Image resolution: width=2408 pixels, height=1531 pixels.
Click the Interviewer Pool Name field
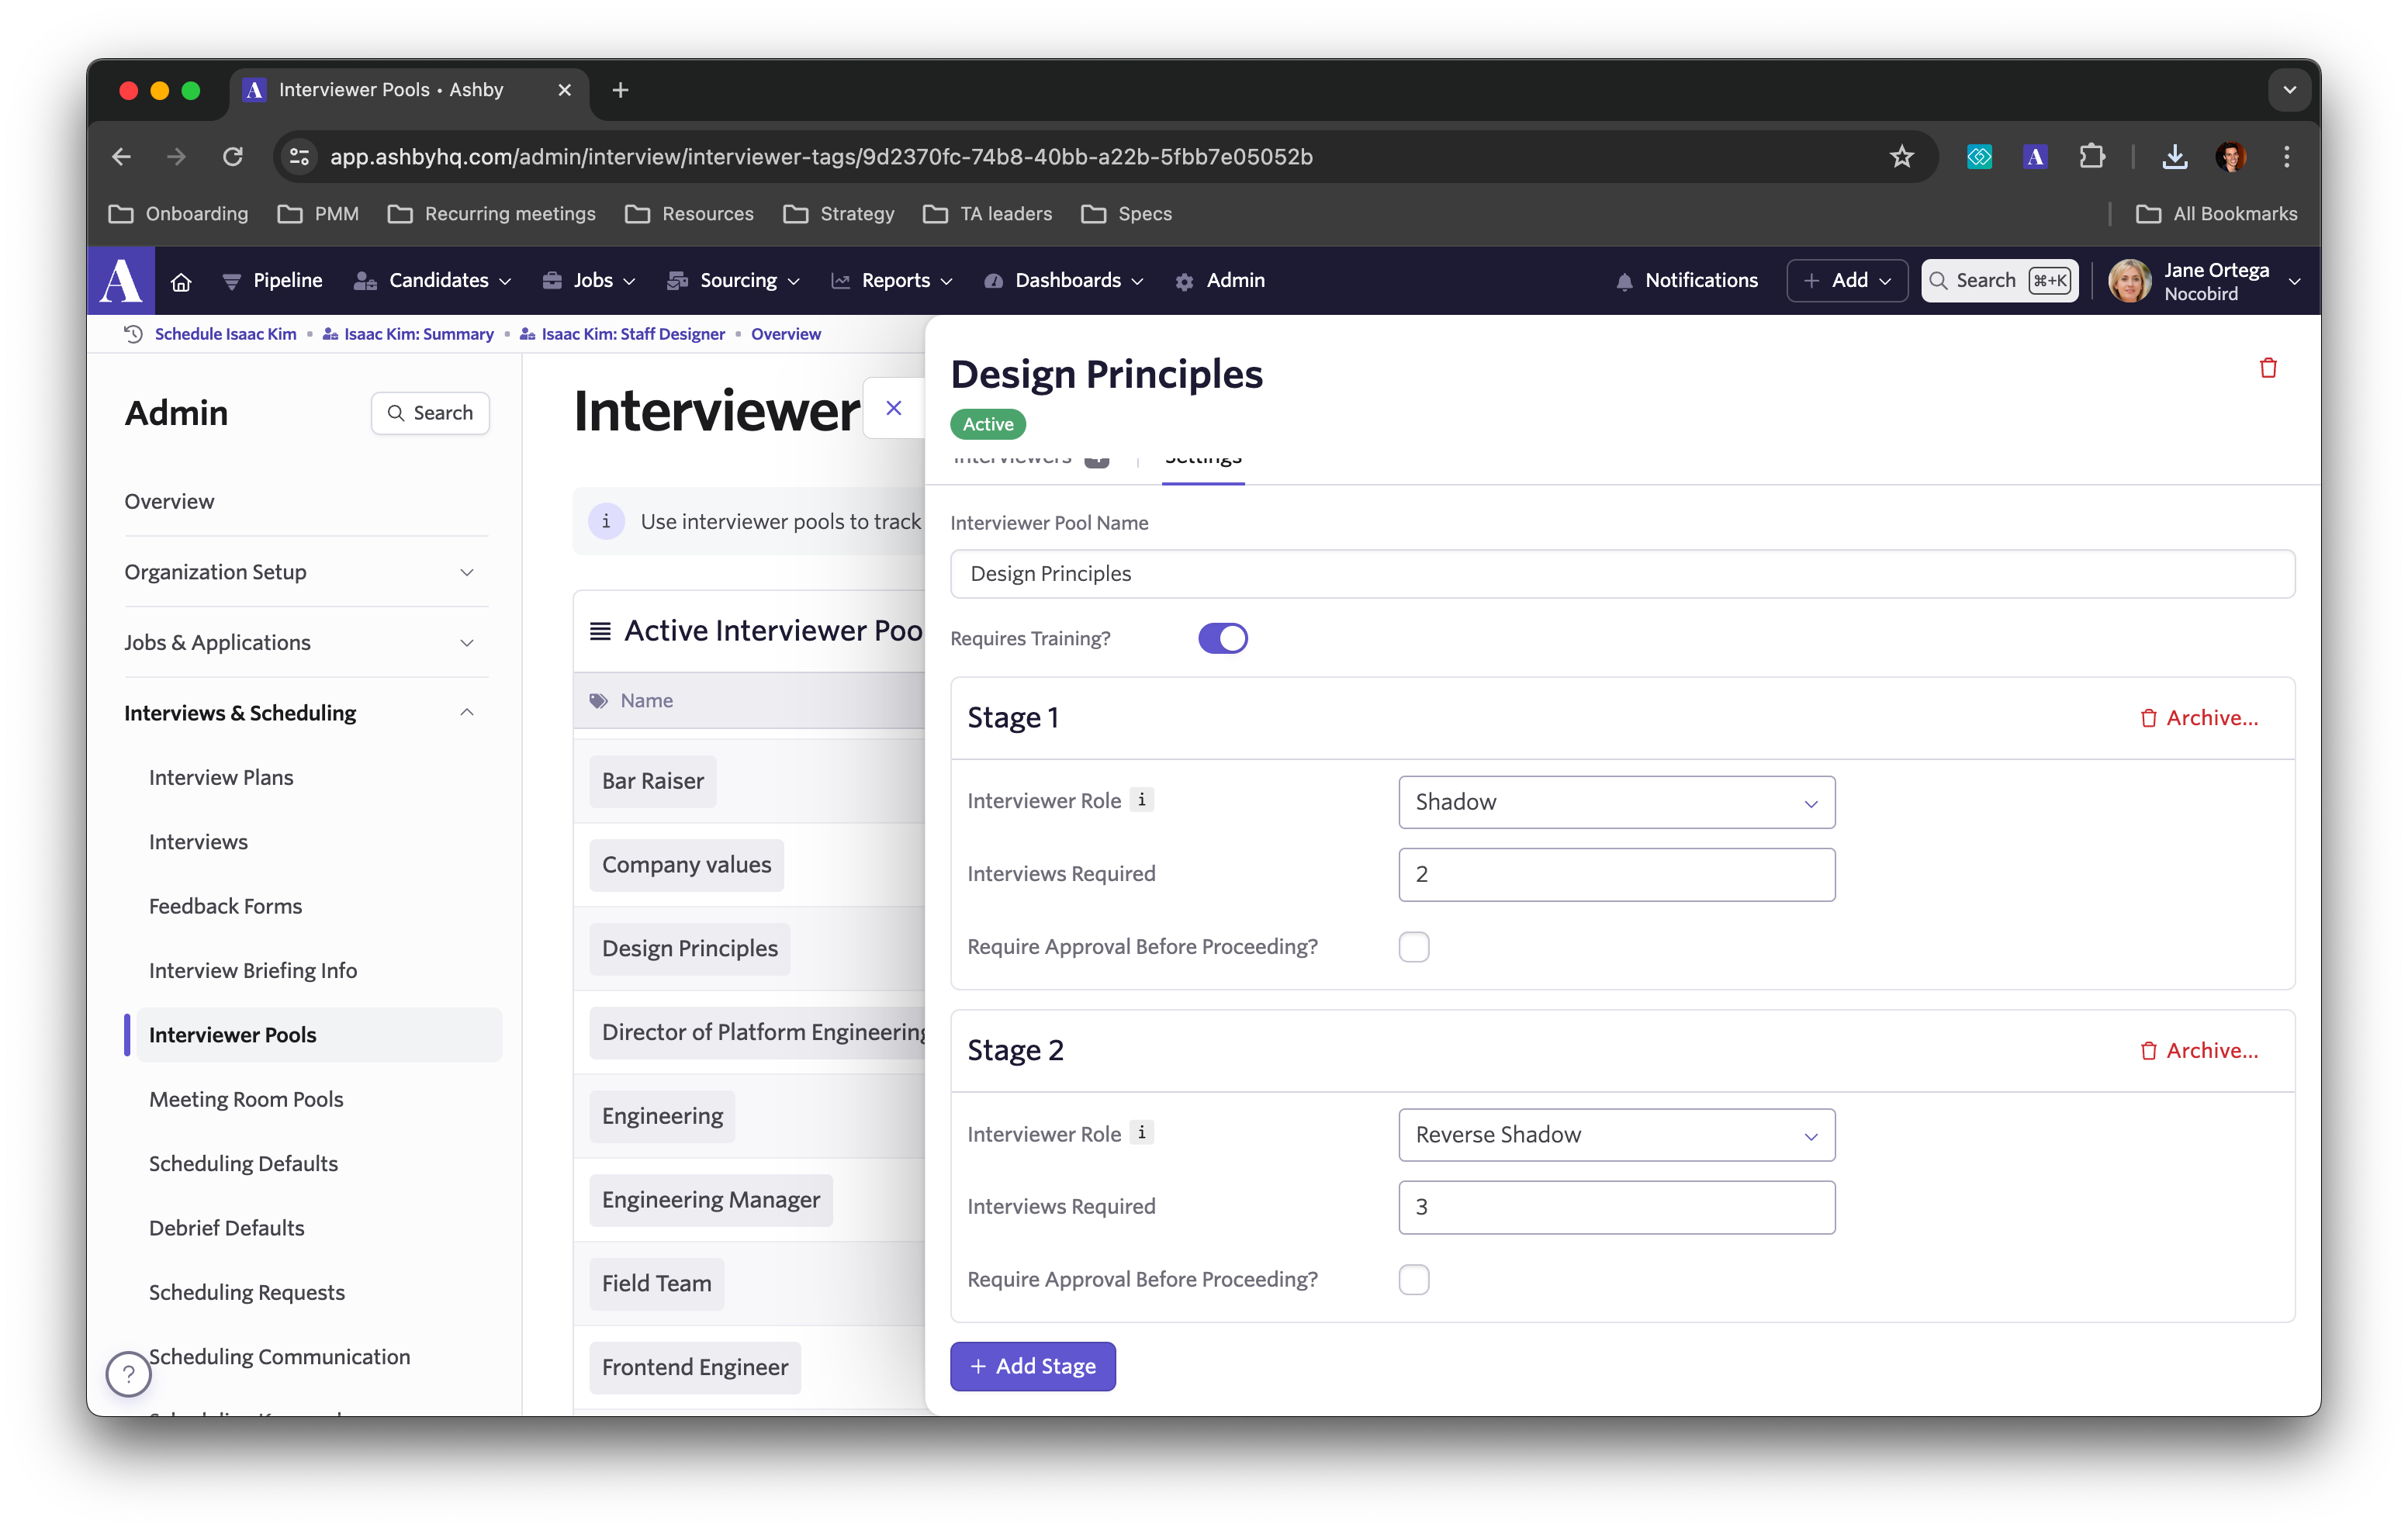(1621, 574)
